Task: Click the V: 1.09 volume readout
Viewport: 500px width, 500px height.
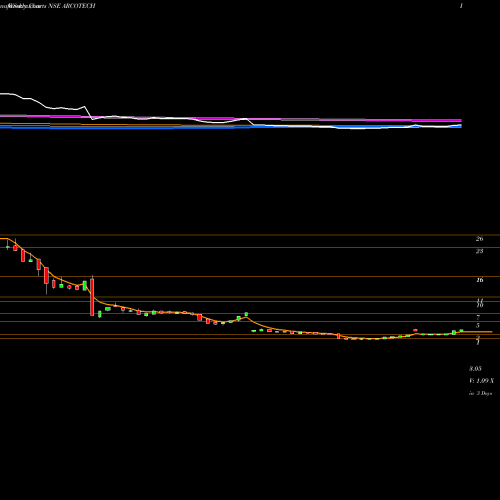Action: click(x=481, y=381)
